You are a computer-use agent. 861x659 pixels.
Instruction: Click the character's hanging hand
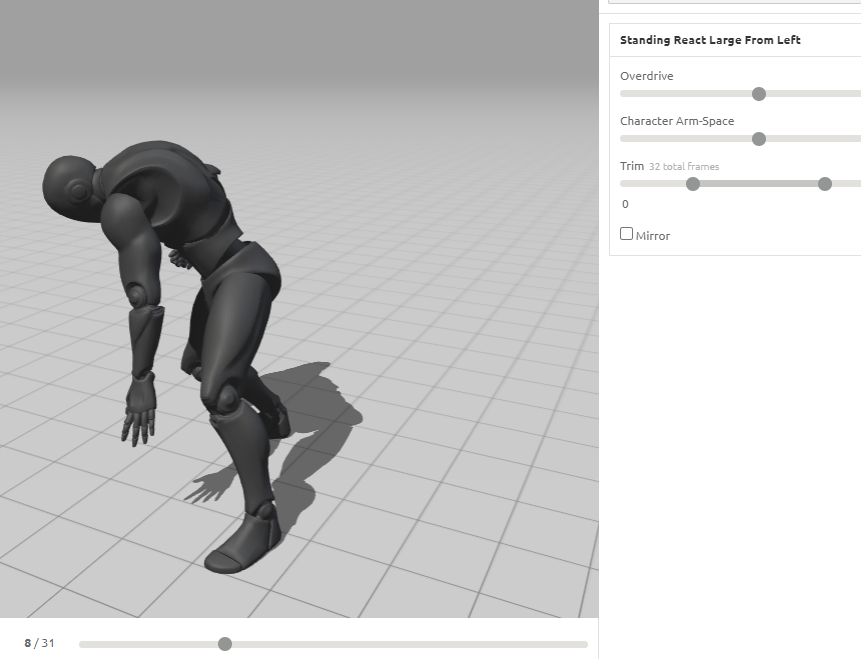point(139,410)
